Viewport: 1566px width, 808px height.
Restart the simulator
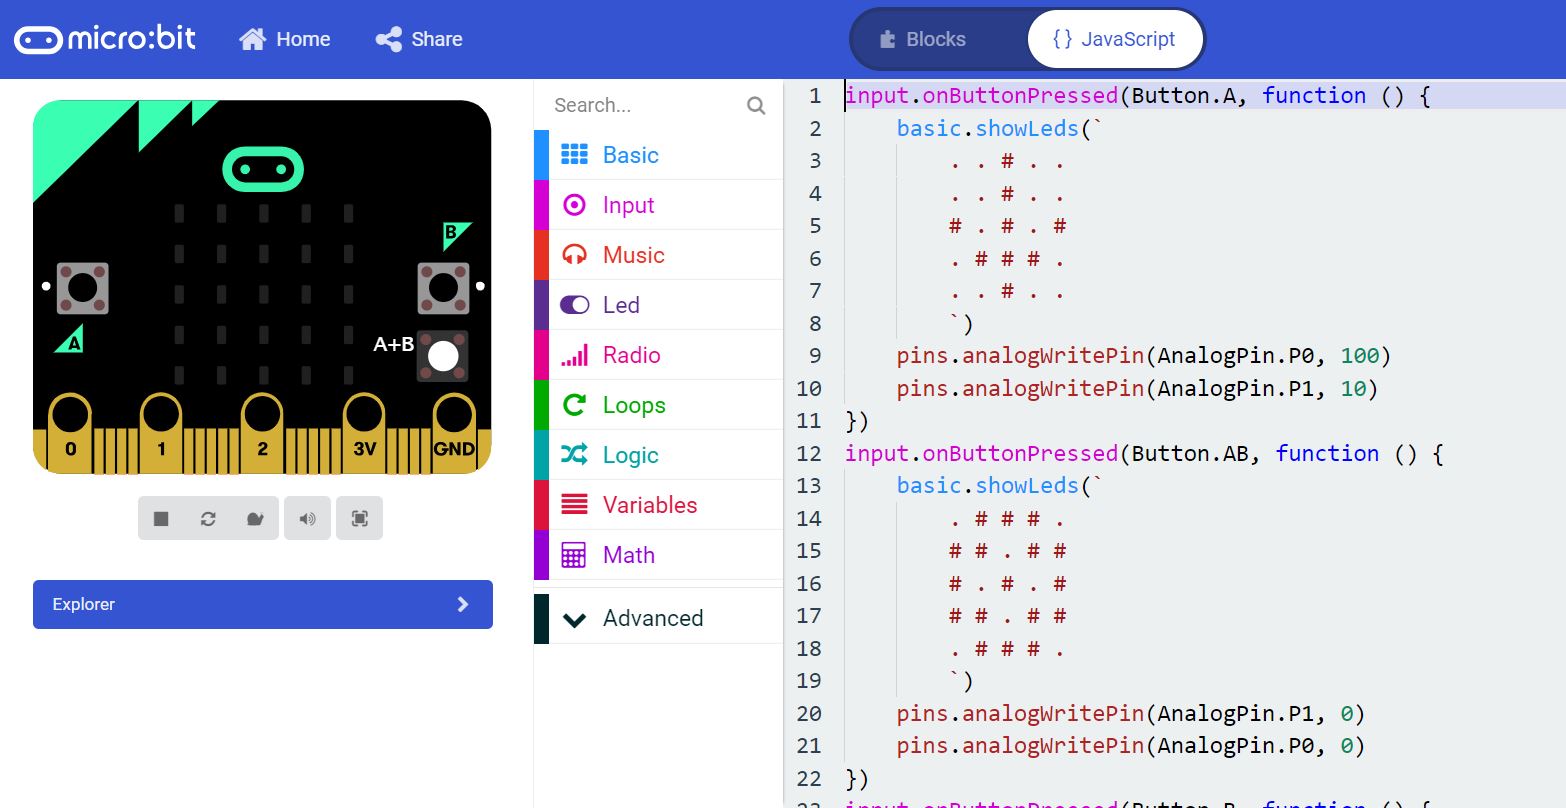click(x=208, y=518)
